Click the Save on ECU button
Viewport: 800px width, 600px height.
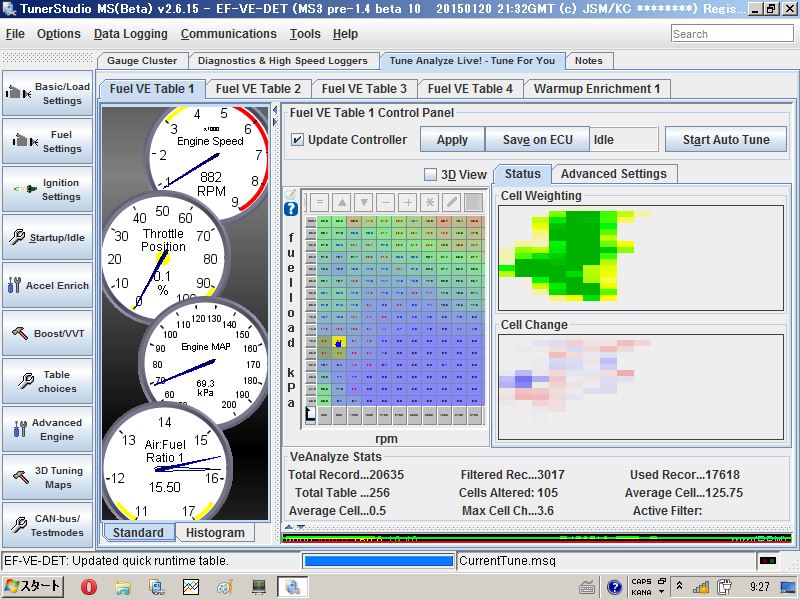(x=537, y=139)
